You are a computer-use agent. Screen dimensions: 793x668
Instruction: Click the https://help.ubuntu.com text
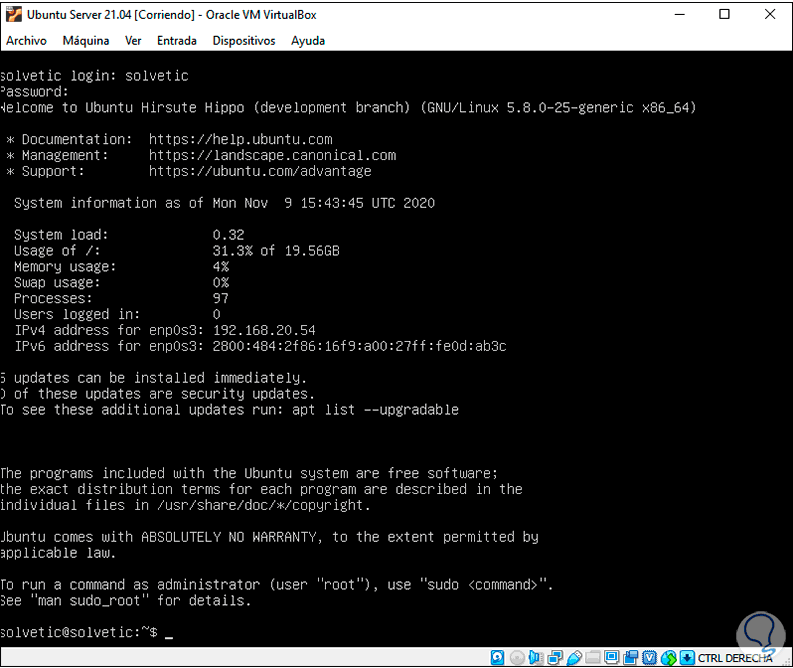coord(240,139)
